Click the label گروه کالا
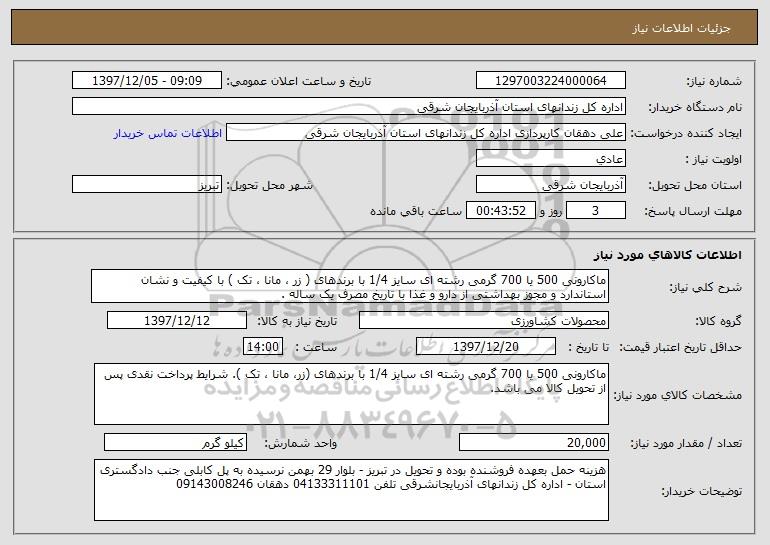Screen dimensions: 770x545 coord(719,321)
